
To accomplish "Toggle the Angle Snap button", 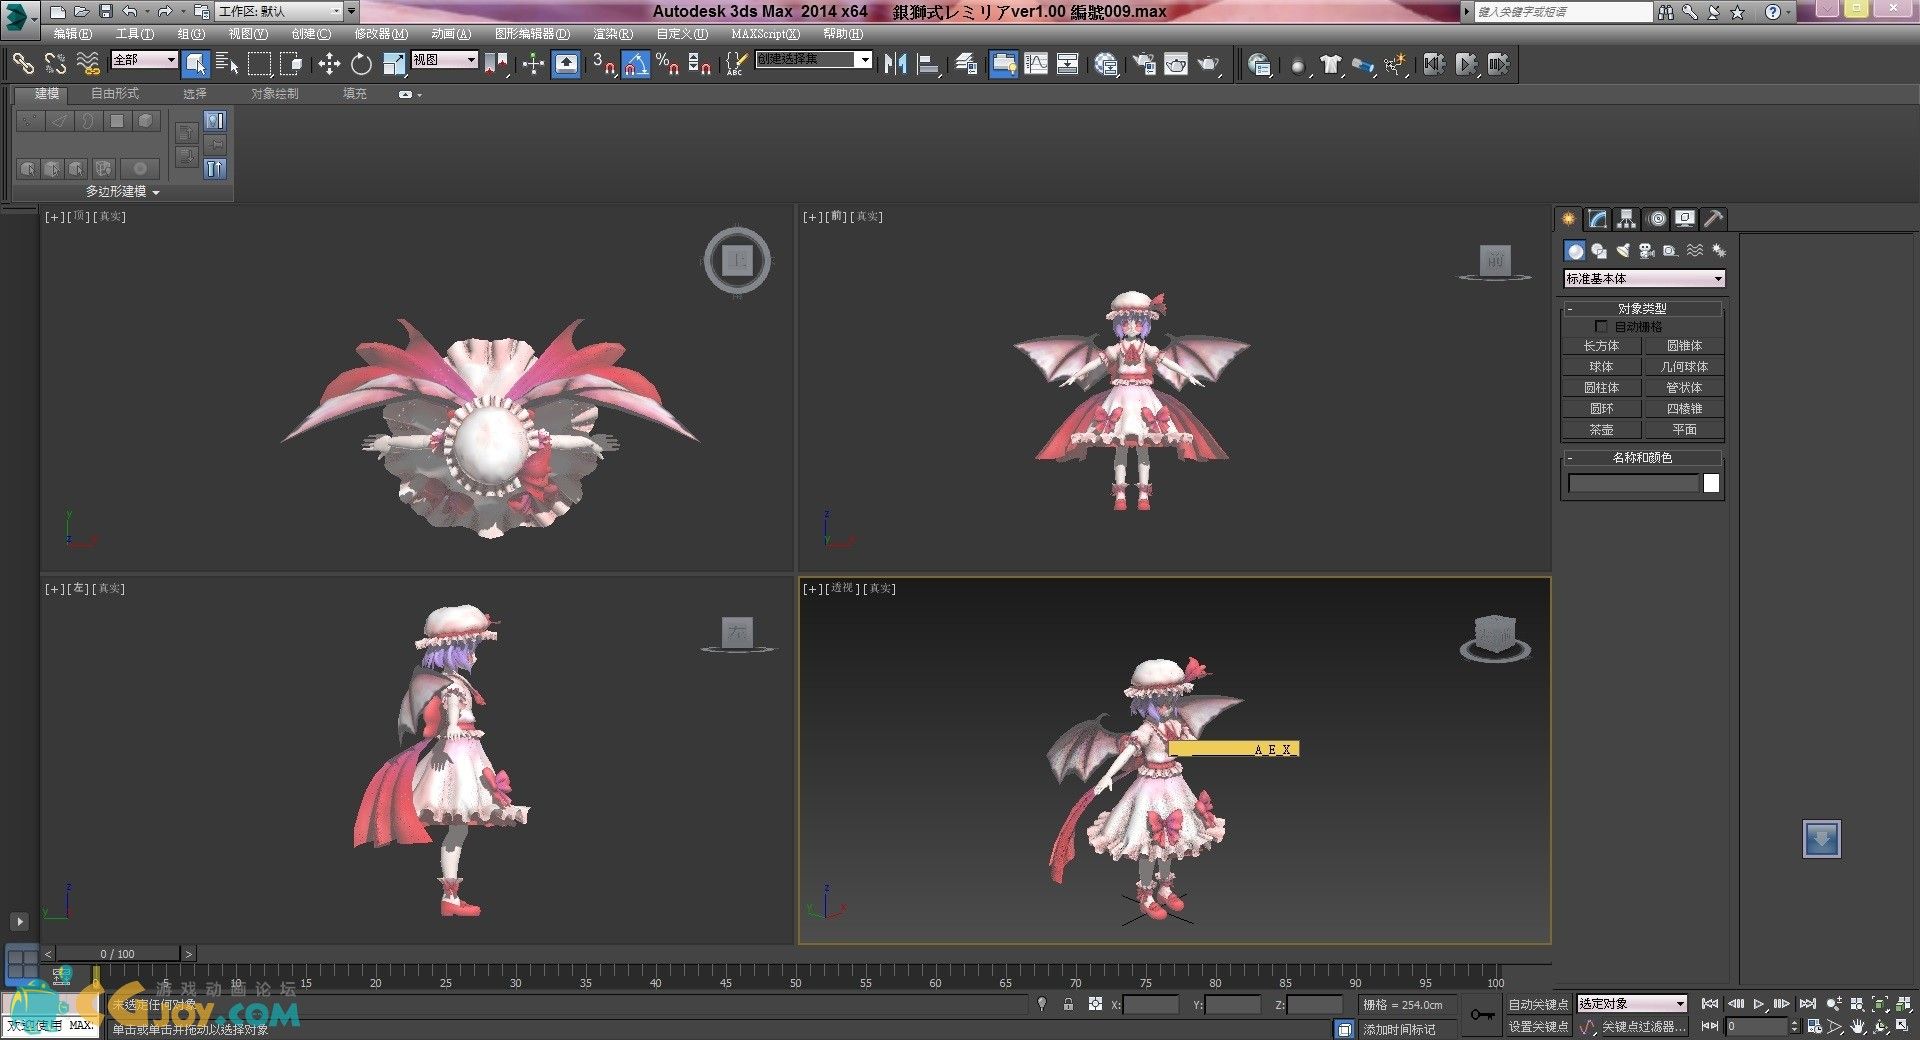I will 636,64.
